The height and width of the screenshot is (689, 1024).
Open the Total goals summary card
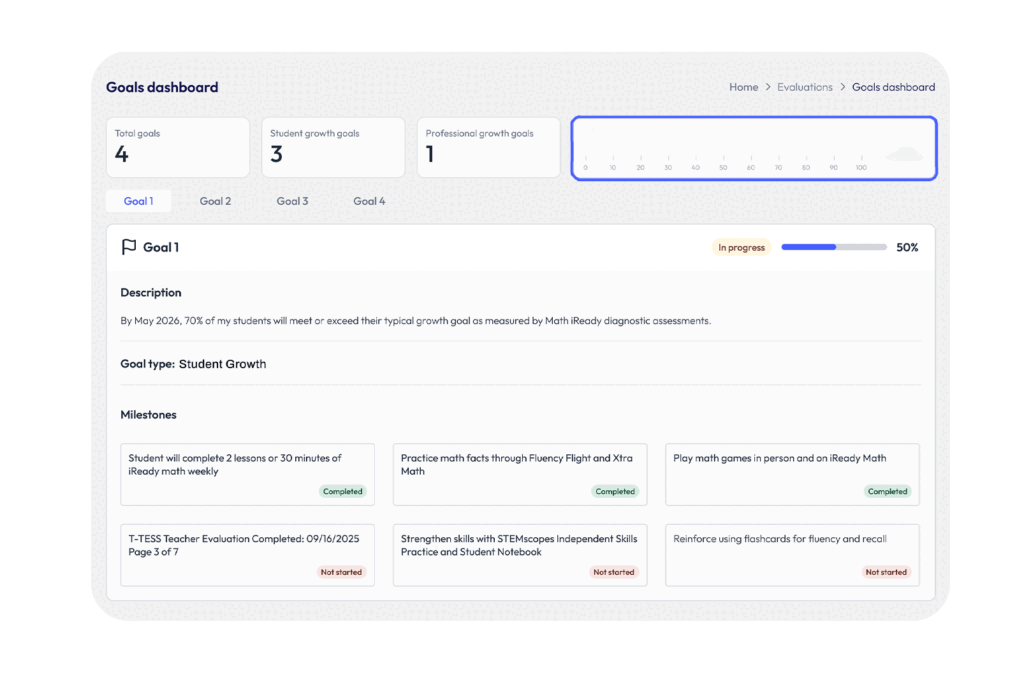(x=178, y=147)
